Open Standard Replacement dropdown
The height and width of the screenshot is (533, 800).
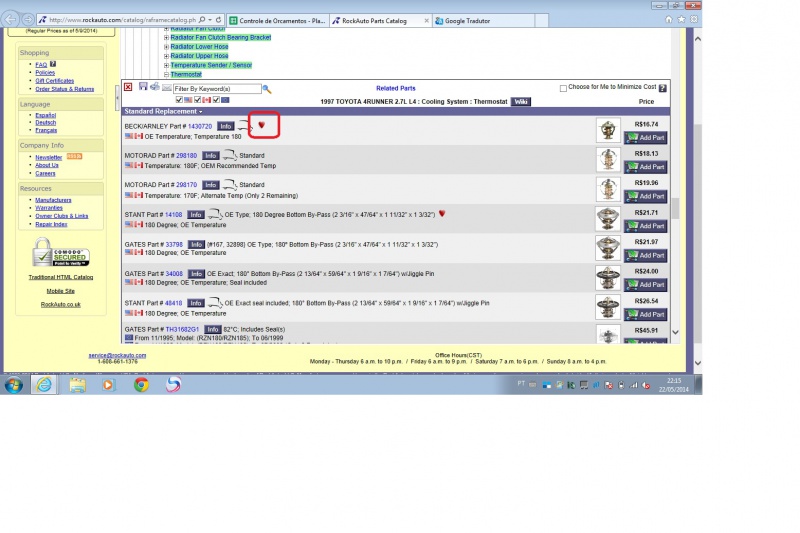click(x=163, y=111)
